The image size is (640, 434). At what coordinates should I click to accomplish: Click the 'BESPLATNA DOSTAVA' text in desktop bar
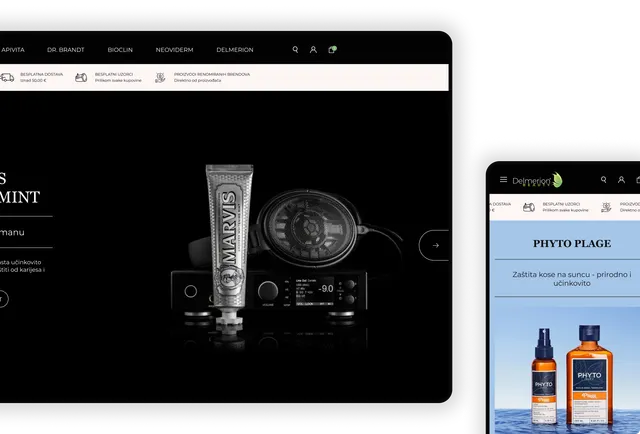point(41,74)
